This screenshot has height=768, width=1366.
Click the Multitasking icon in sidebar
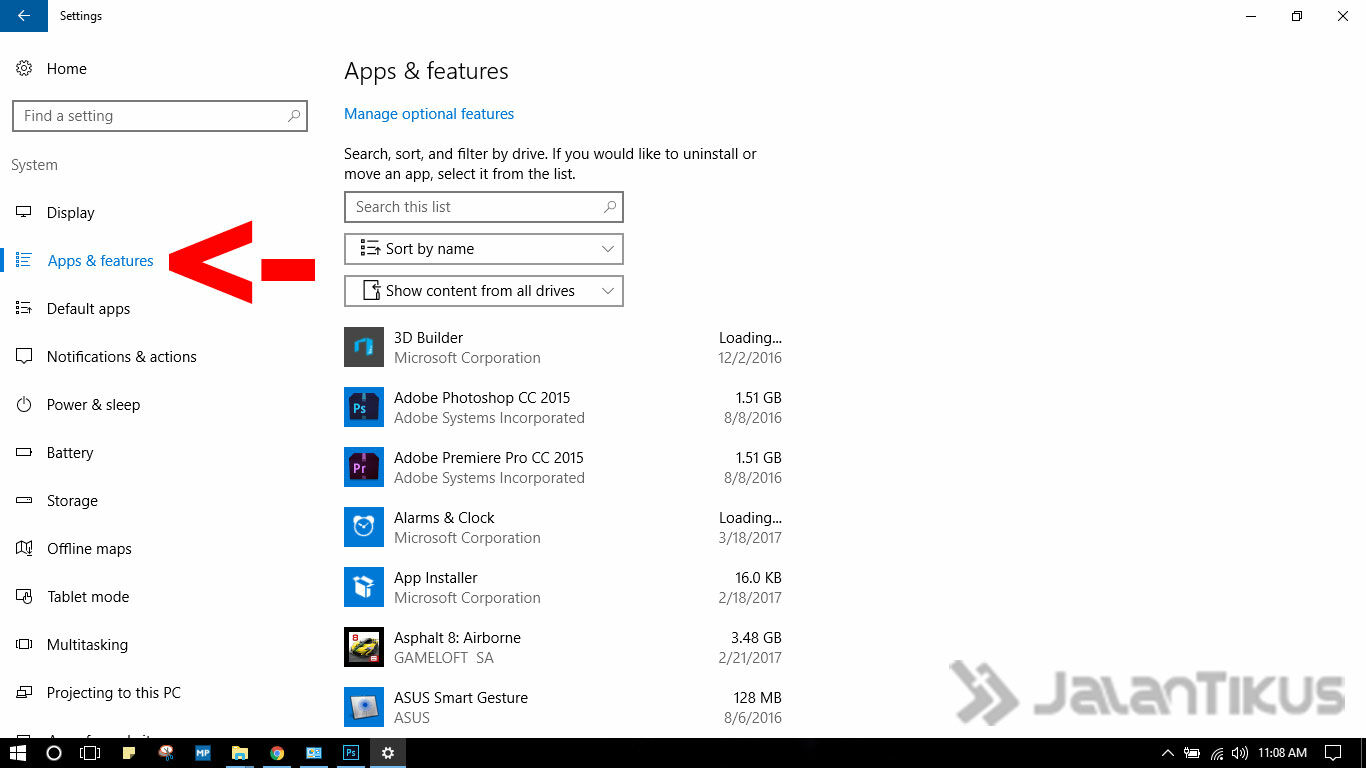(x=24, y=644)
